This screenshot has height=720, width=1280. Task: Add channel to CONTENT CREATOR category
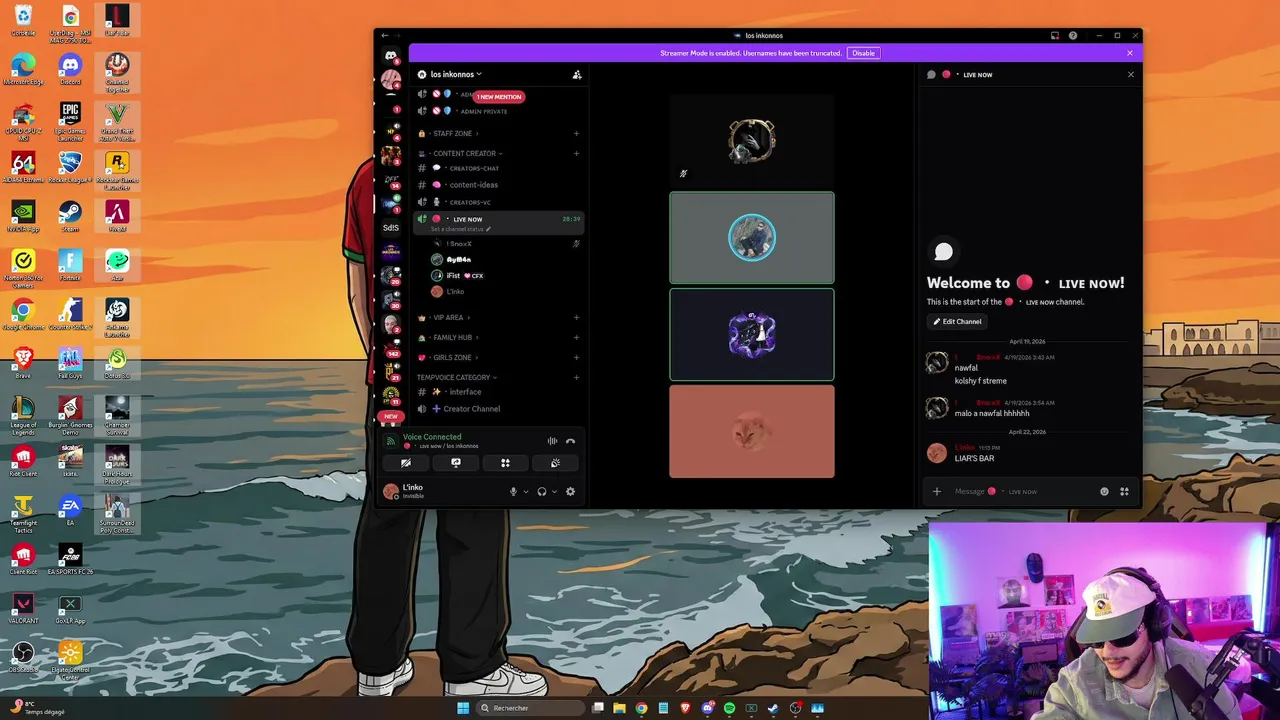pyautogui.click(x=576, y=153)
